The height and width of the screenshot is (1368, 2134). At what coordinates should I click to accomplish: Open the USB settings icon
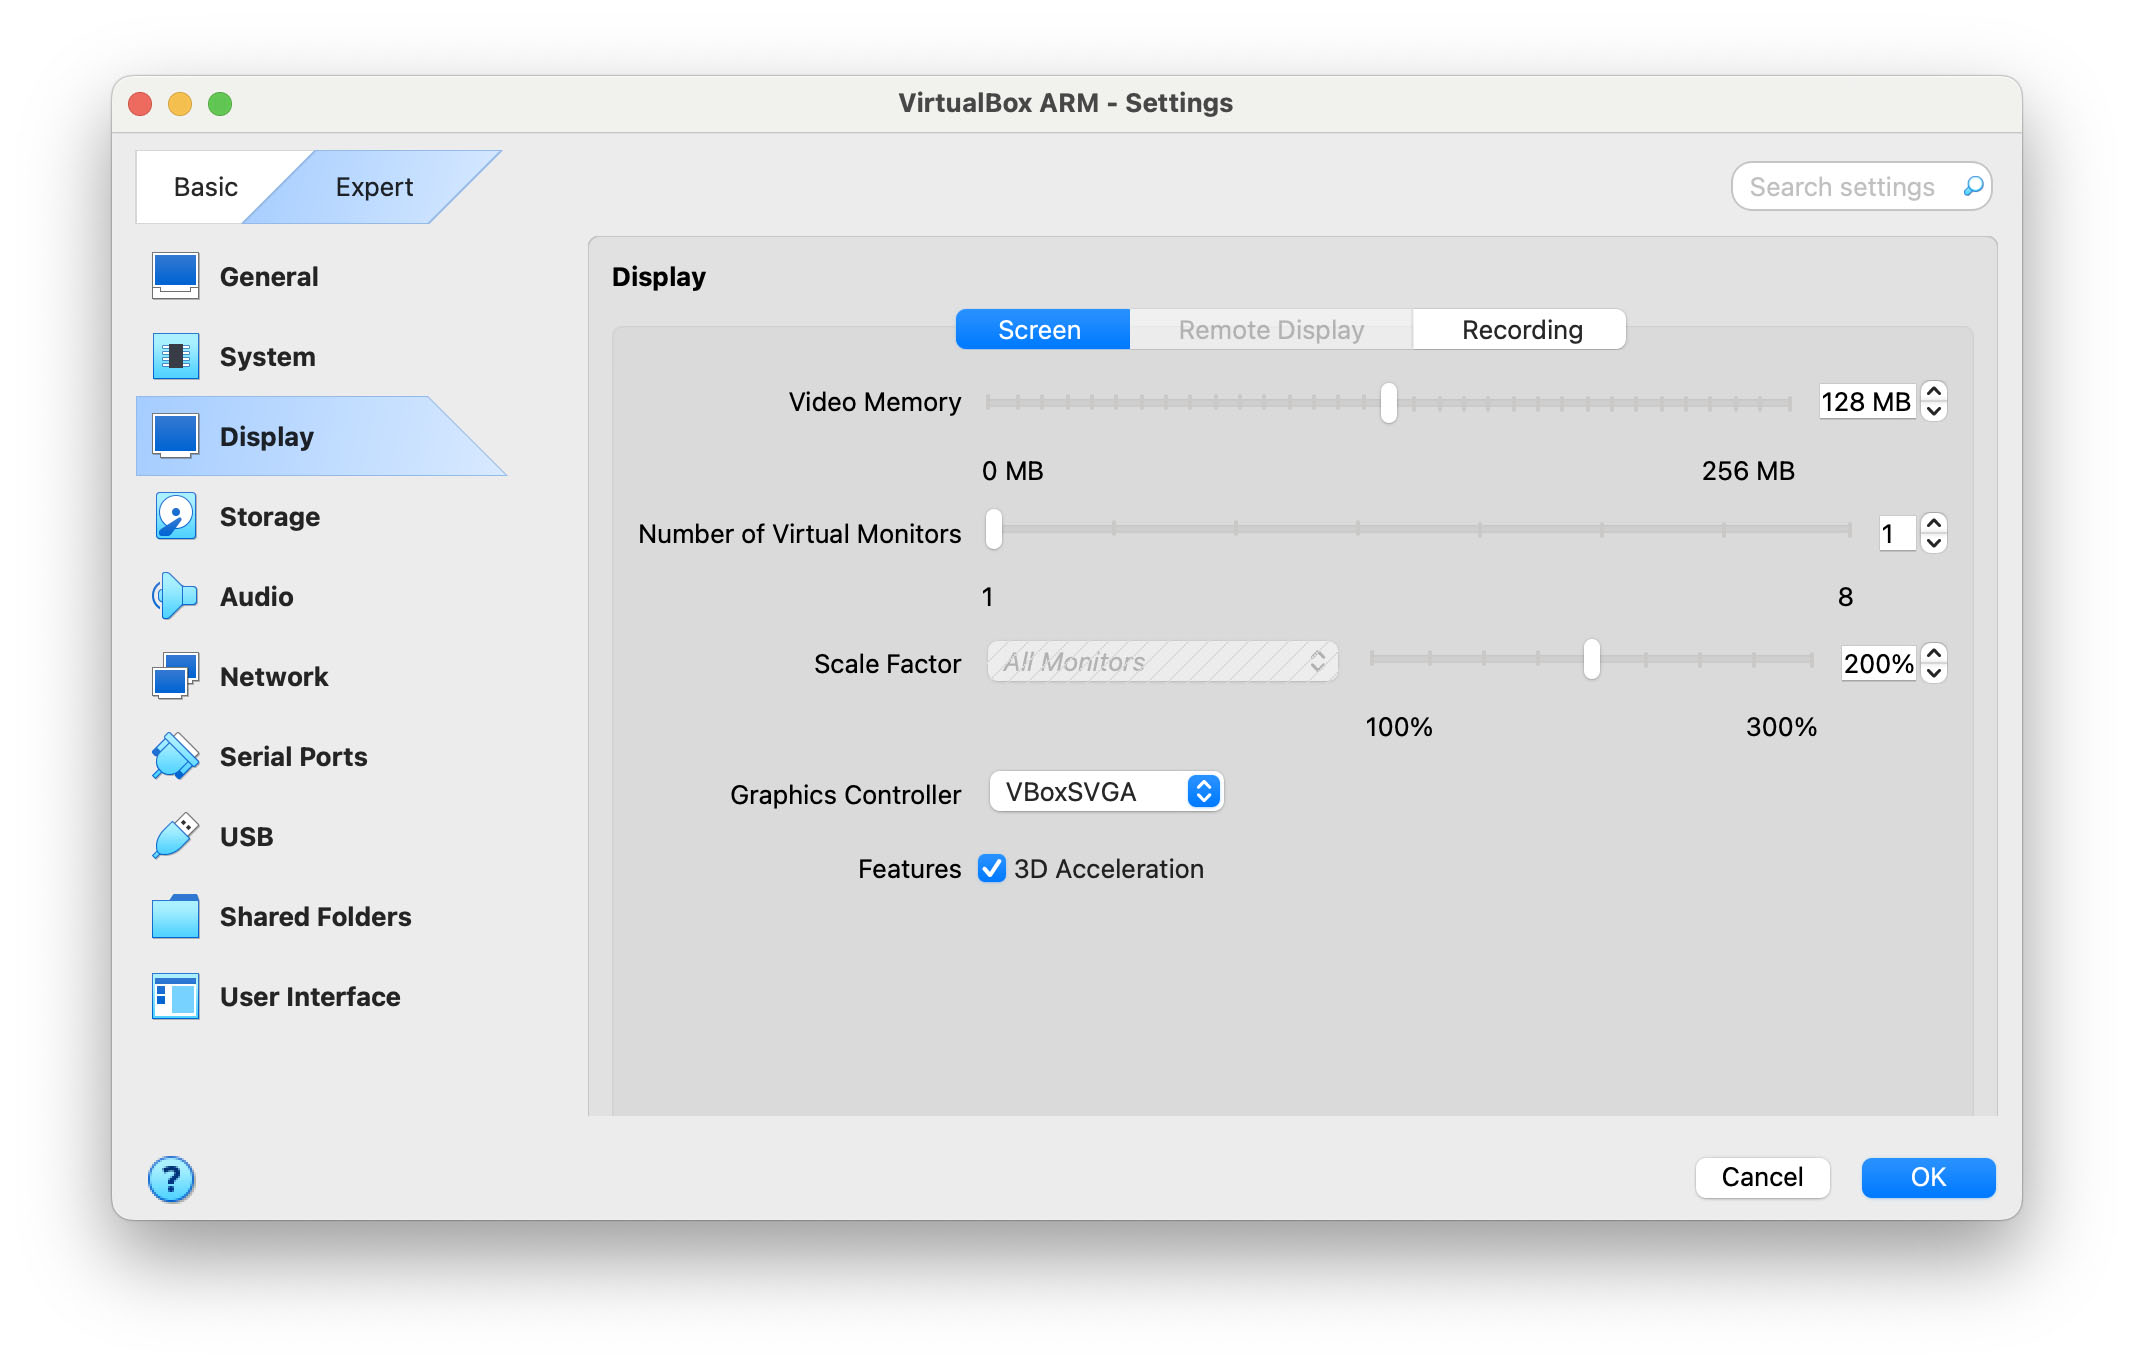[x=176, y=836]
